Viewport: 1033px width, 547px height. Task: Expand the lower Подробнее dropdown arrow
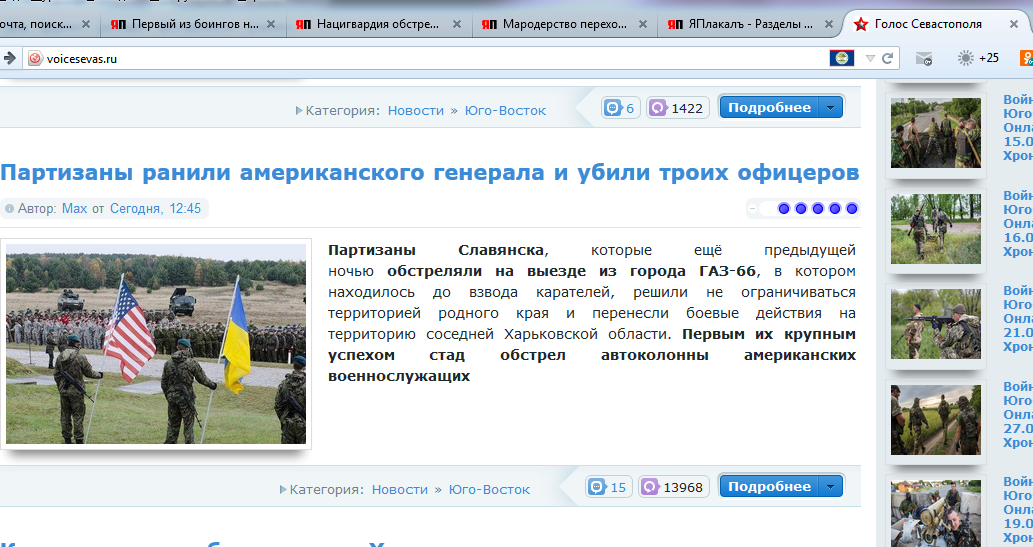coord(830,486)
